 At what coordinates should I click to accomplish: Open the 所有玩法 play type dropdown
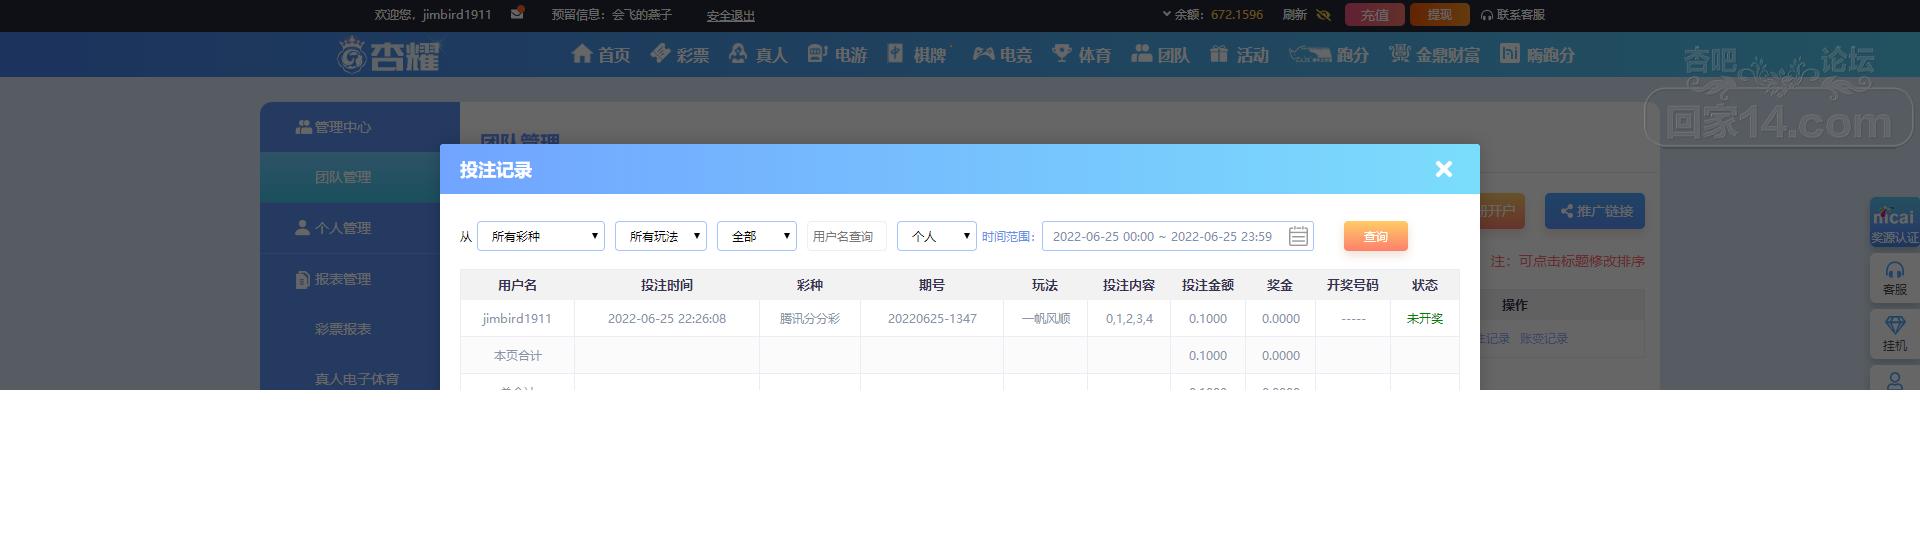pos(661,236)
